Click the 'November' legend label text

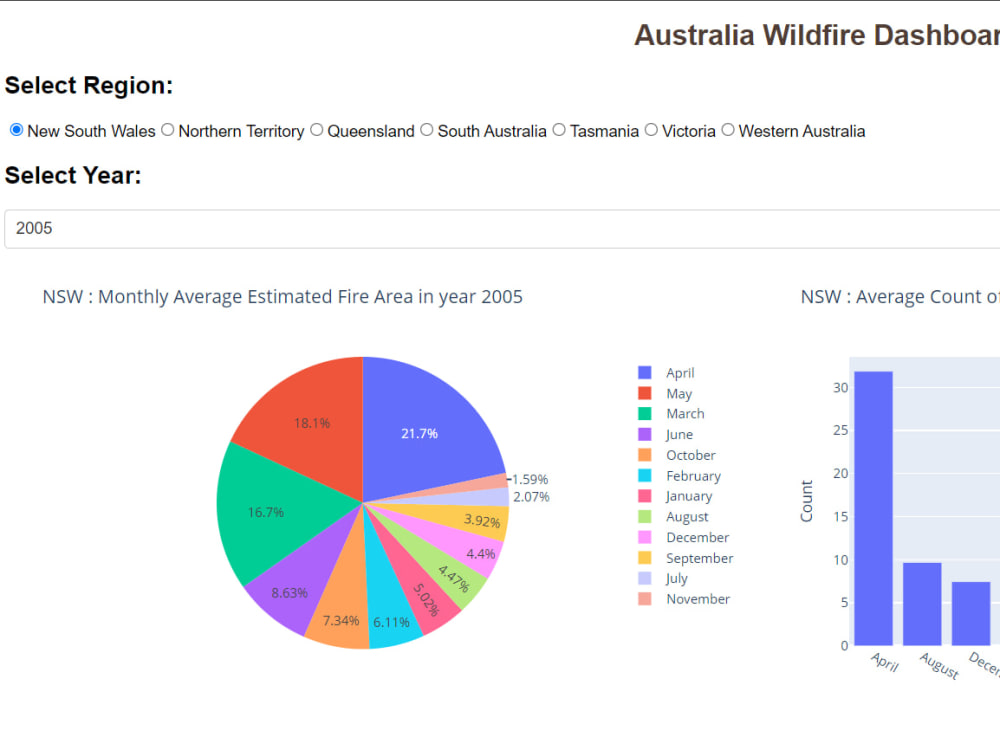(698, 599)
